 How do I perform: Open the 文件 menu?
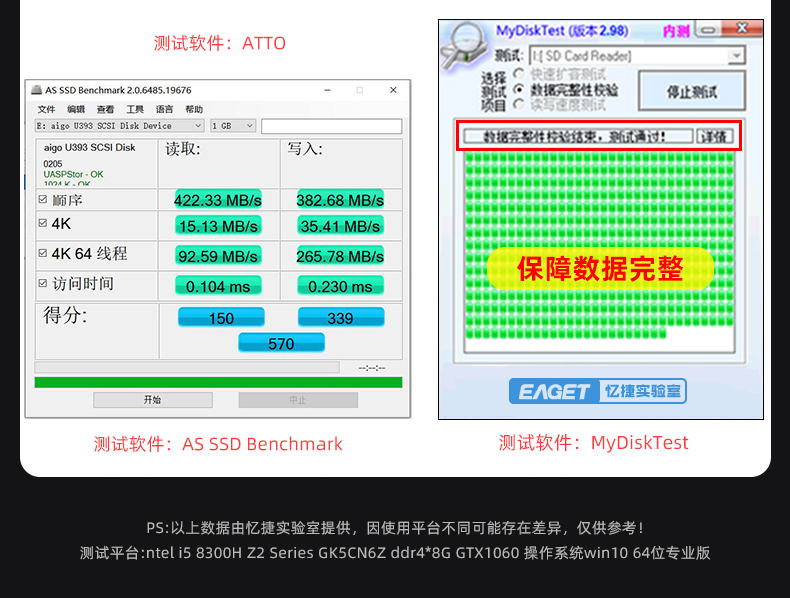pos(46,109)
